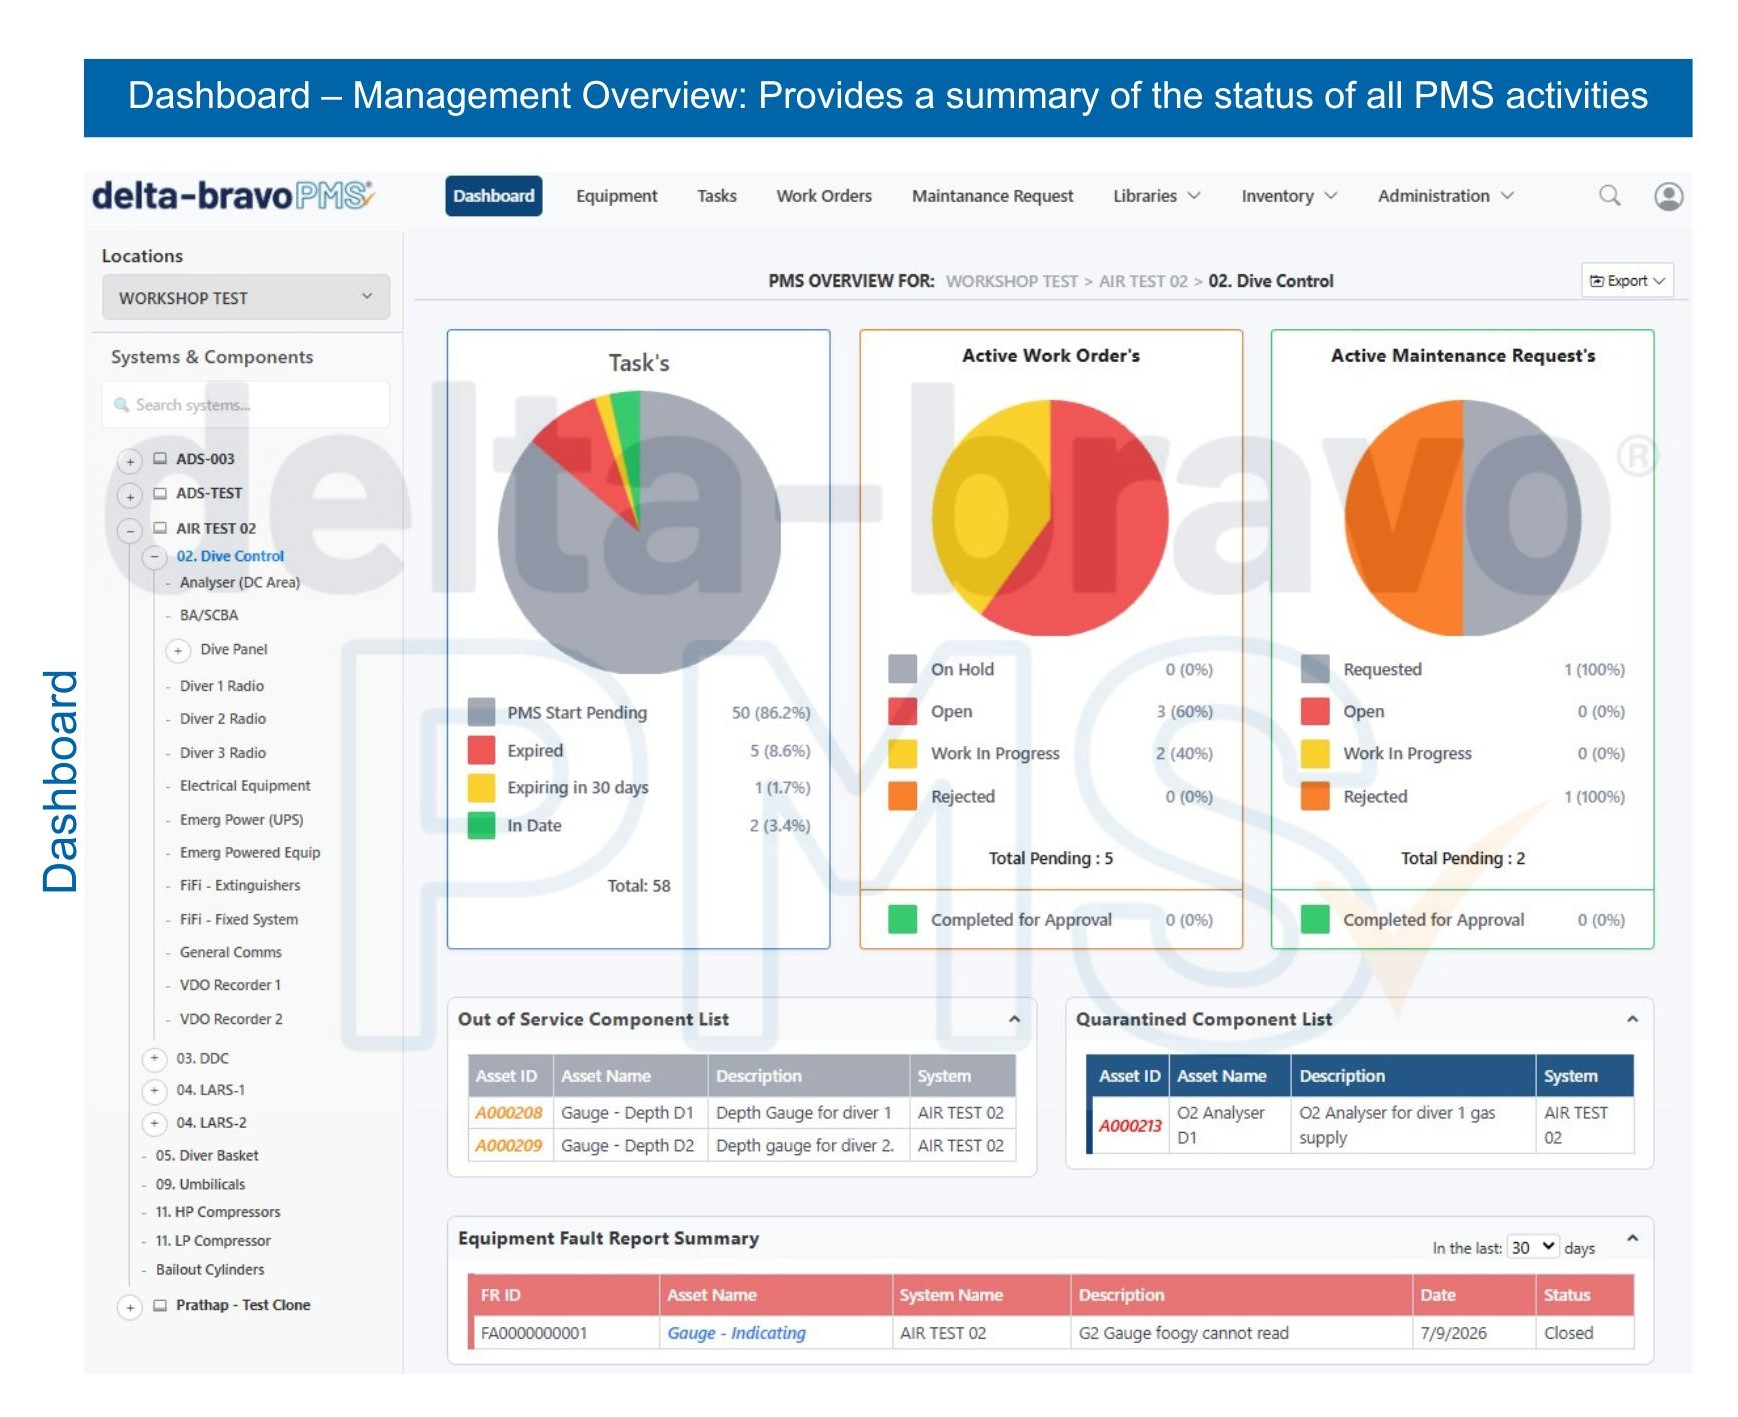Collapse the Out of Service Component List panel
1738x1417 pixels.
coord(1014,1019)
